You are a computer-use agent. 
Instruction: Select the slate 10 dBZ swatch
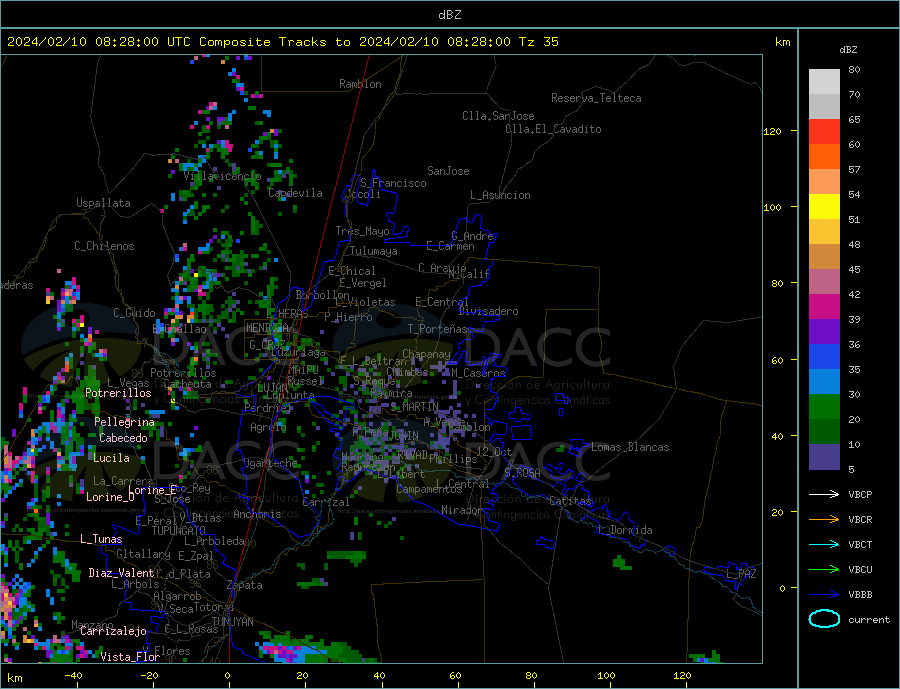(x=824, y=457)
